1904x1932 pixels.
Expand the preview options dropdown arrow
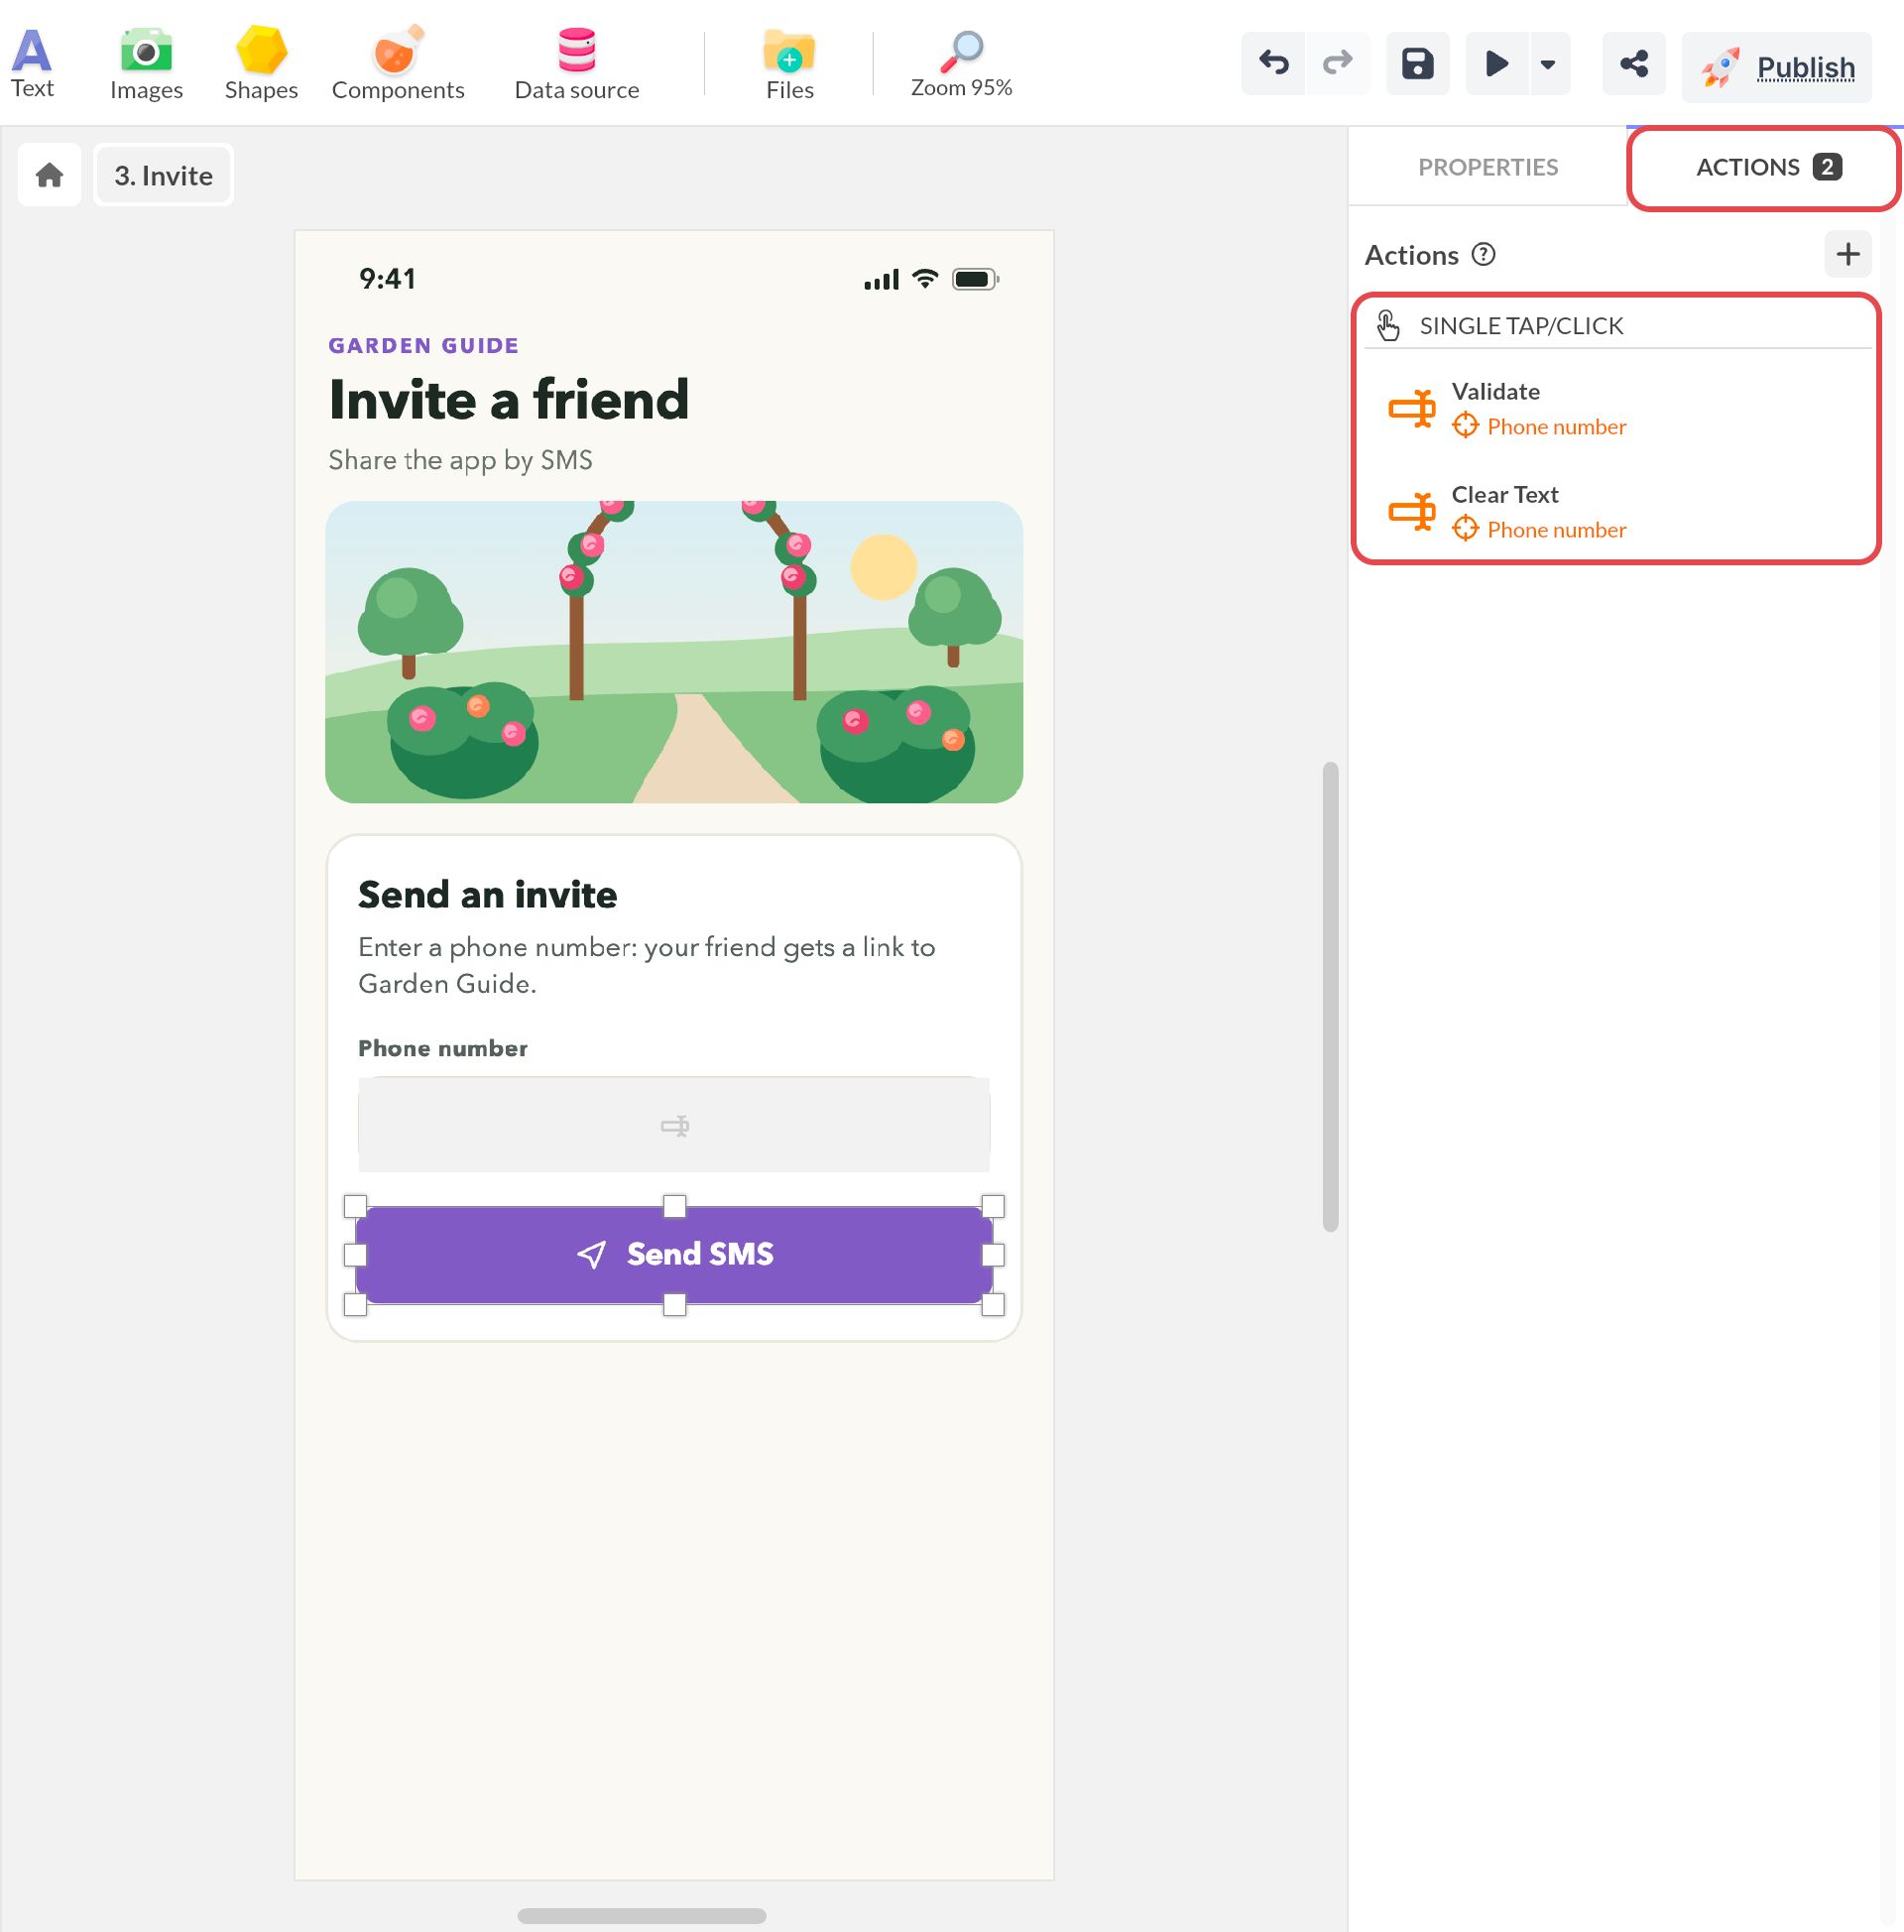coord(1548,64)
